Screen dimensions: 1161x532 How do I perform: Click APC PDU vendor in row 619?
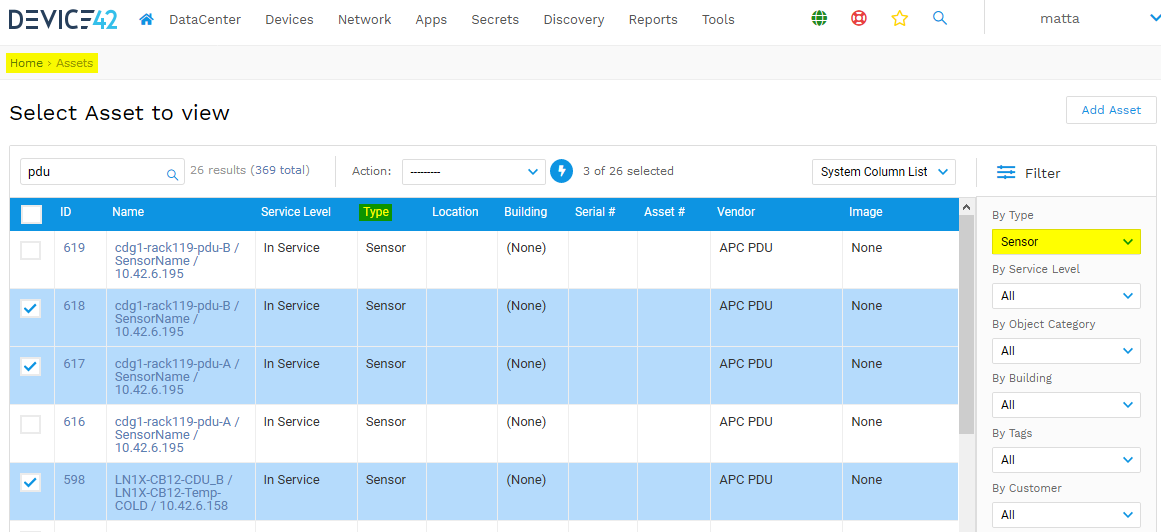click(746, 247)
